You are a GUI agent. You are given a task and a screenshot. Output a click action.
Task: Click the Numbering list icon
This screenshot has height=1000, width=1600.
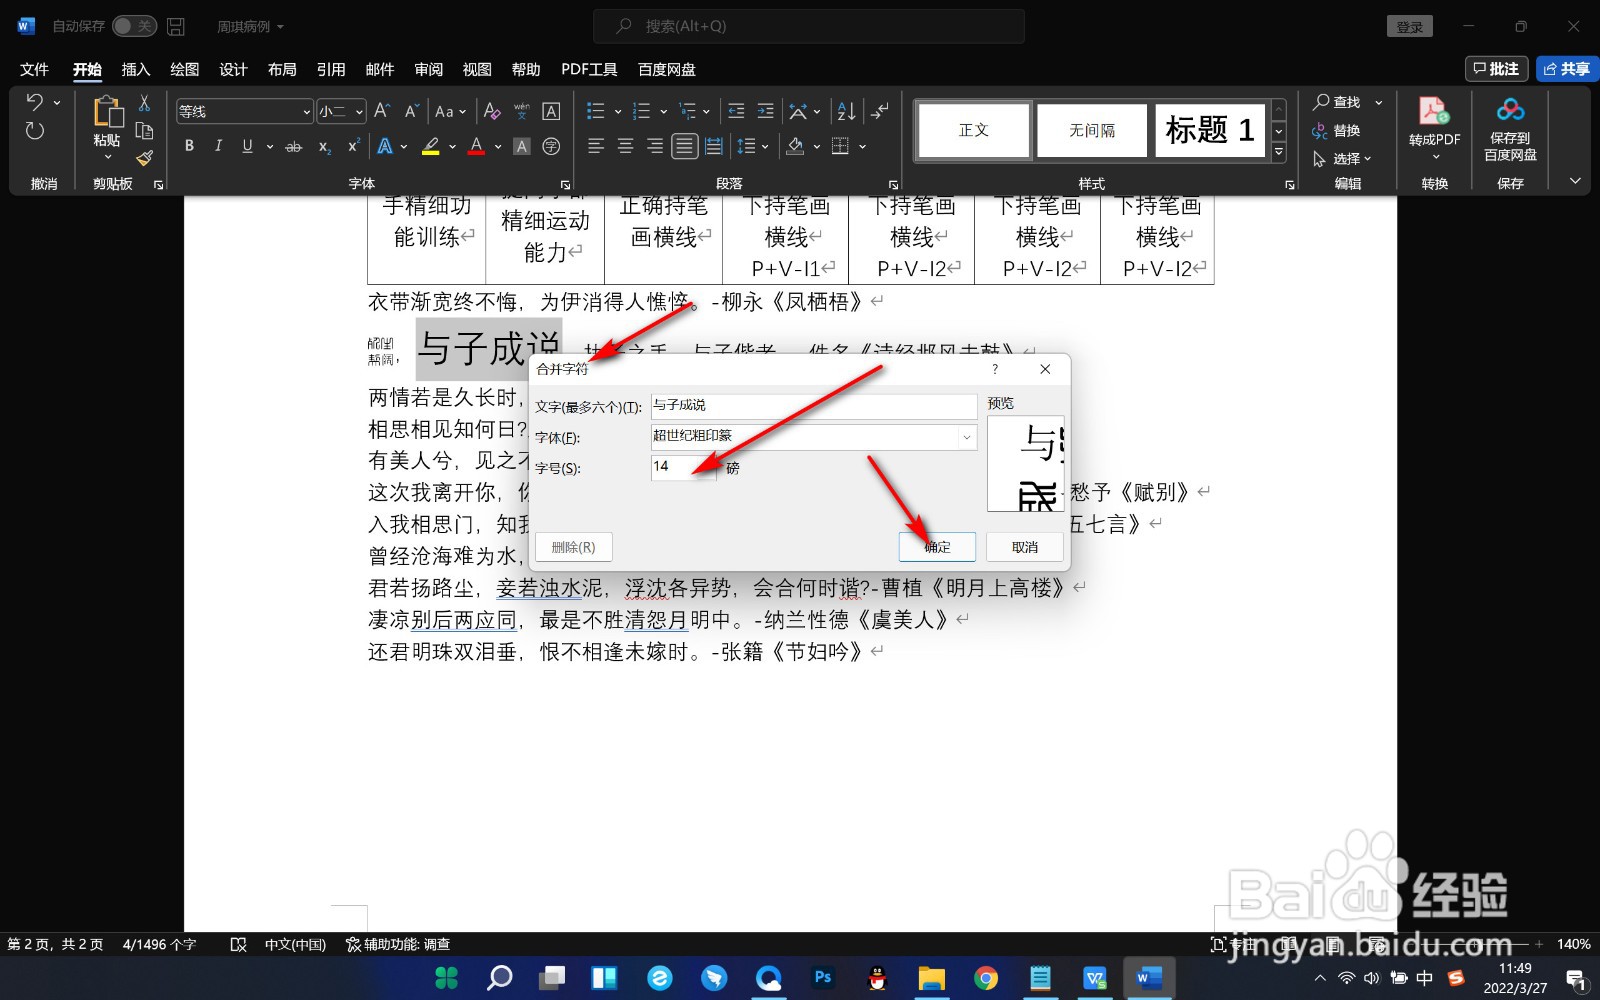641,111
